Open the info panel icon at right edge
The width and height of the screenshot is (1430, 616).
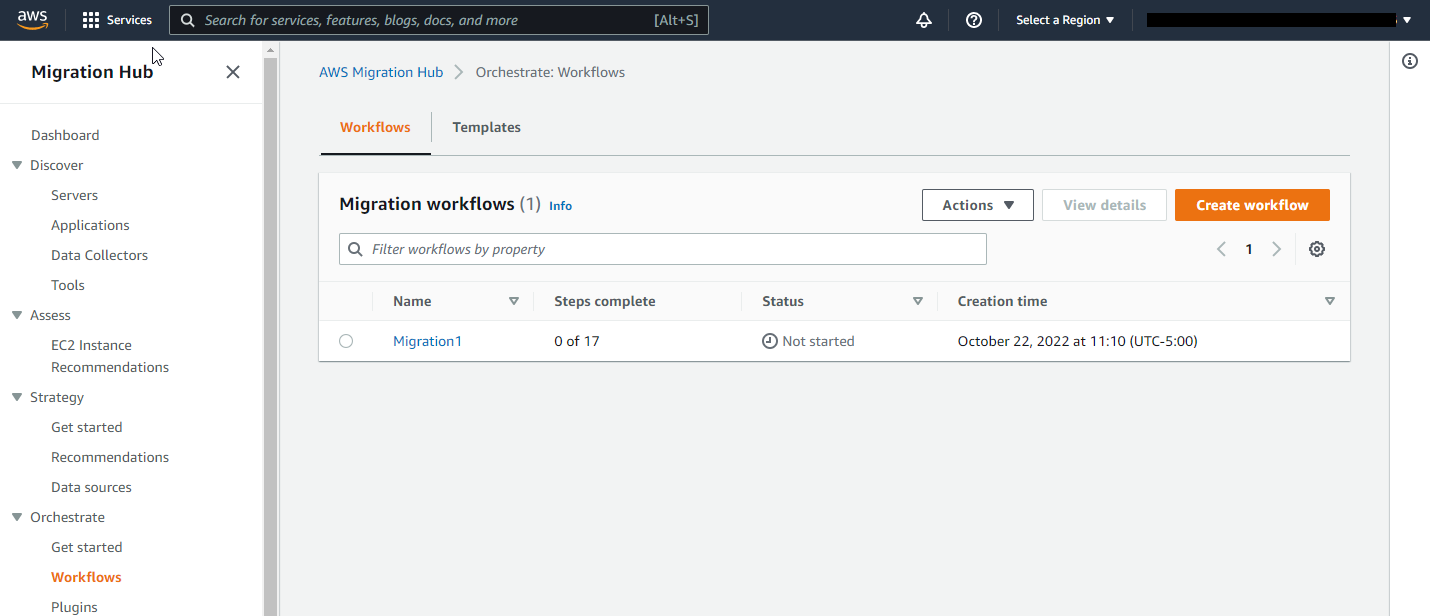1410,61
